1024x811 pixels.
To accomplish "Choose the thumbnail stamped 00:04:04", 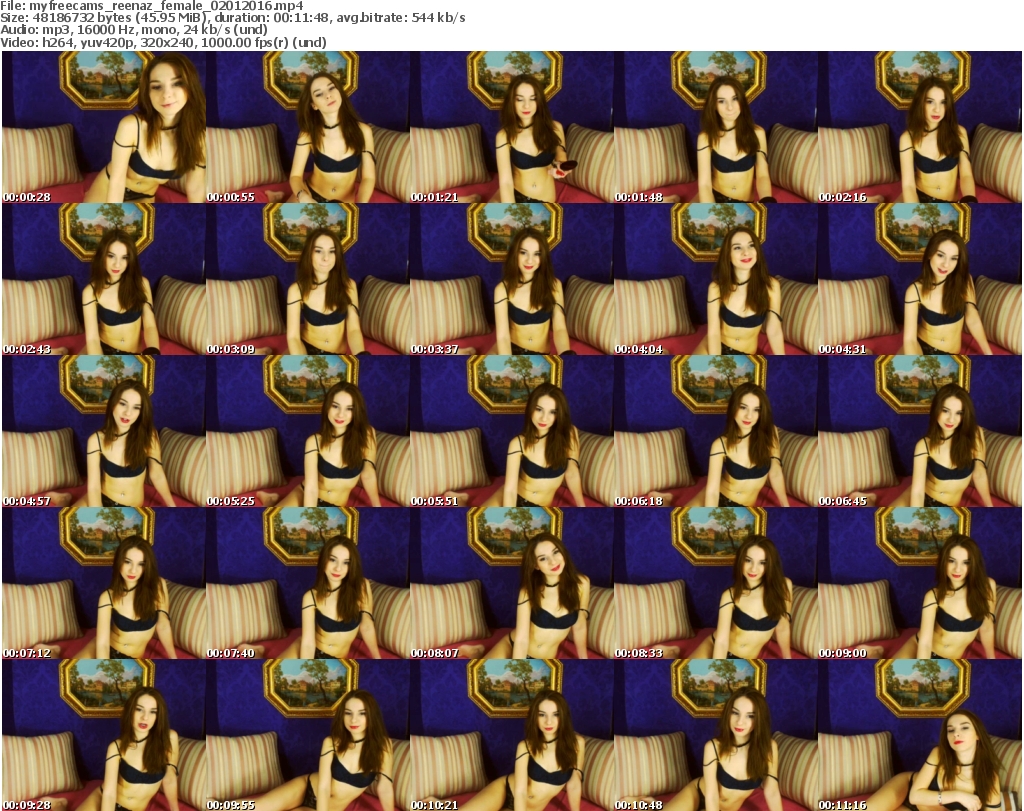I will click(x=715, y=279).
